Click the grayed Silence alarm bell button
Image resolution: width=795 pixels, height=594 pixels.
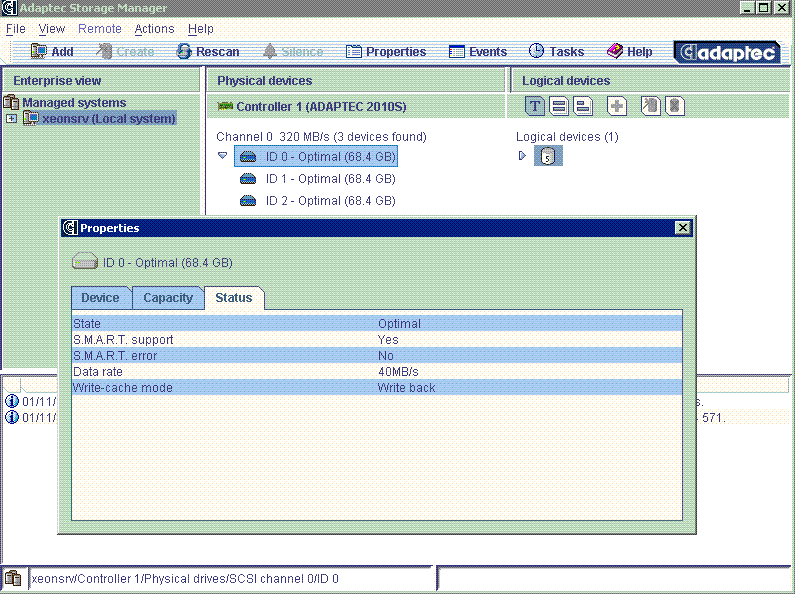click(293, 52)
